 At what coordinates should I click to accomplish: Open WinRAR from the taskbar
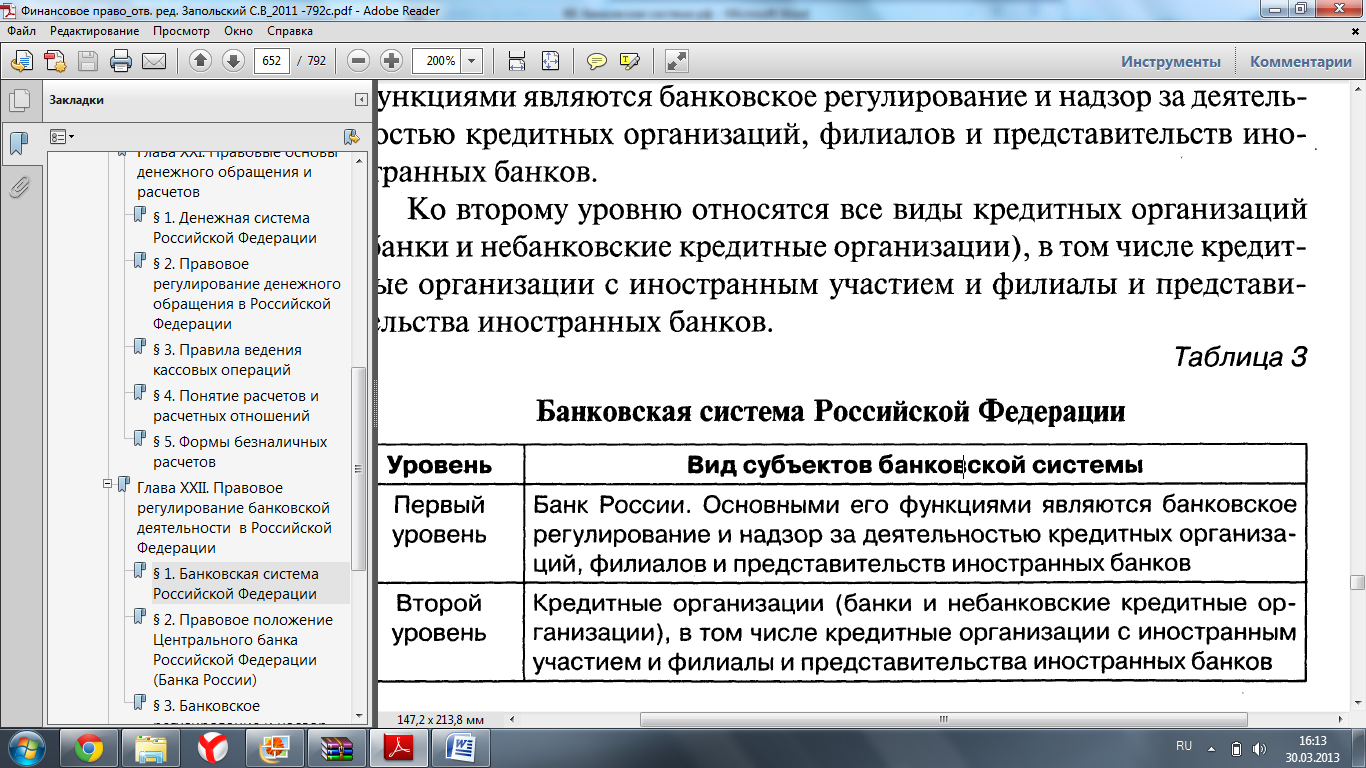[x=336, y=747]
